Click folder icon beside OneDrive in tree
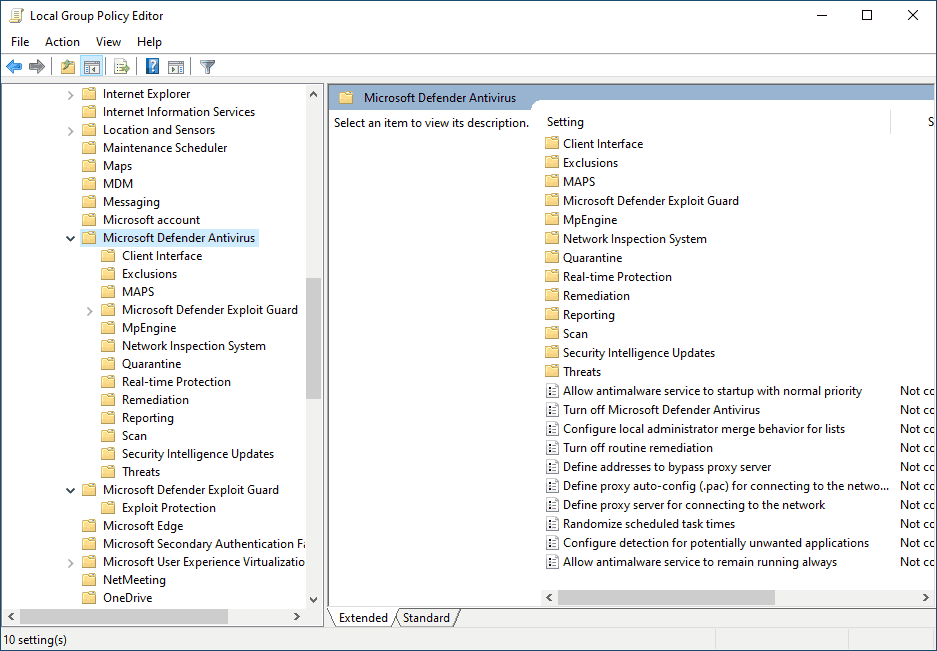The width and height of the screenshot is (937, 651). [89, 598]
